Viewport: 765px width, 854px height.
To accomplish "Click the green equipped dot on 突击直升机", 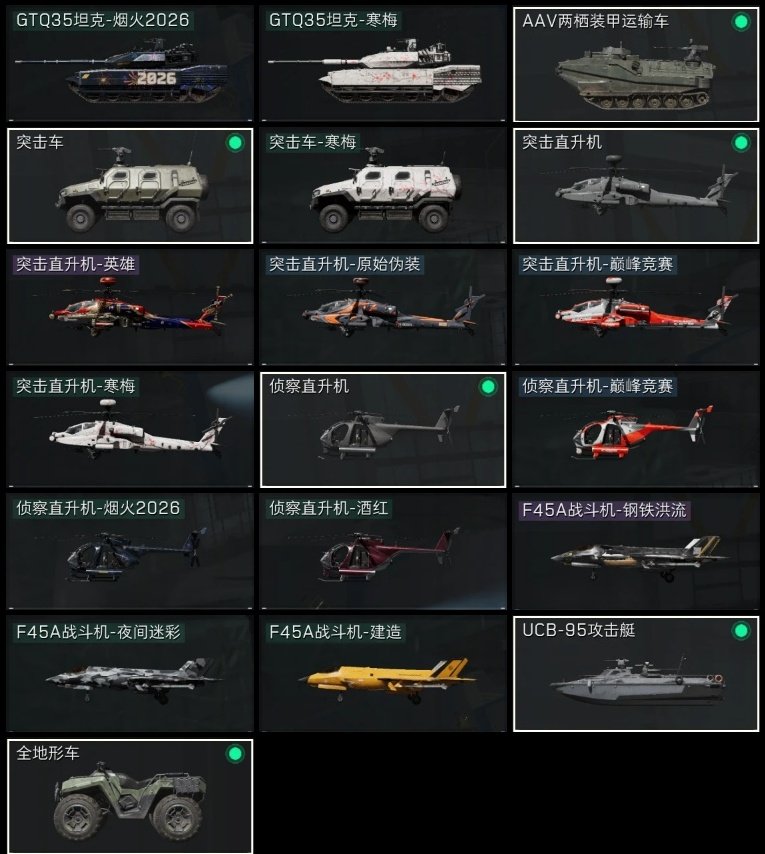I will tap(740, 143).
